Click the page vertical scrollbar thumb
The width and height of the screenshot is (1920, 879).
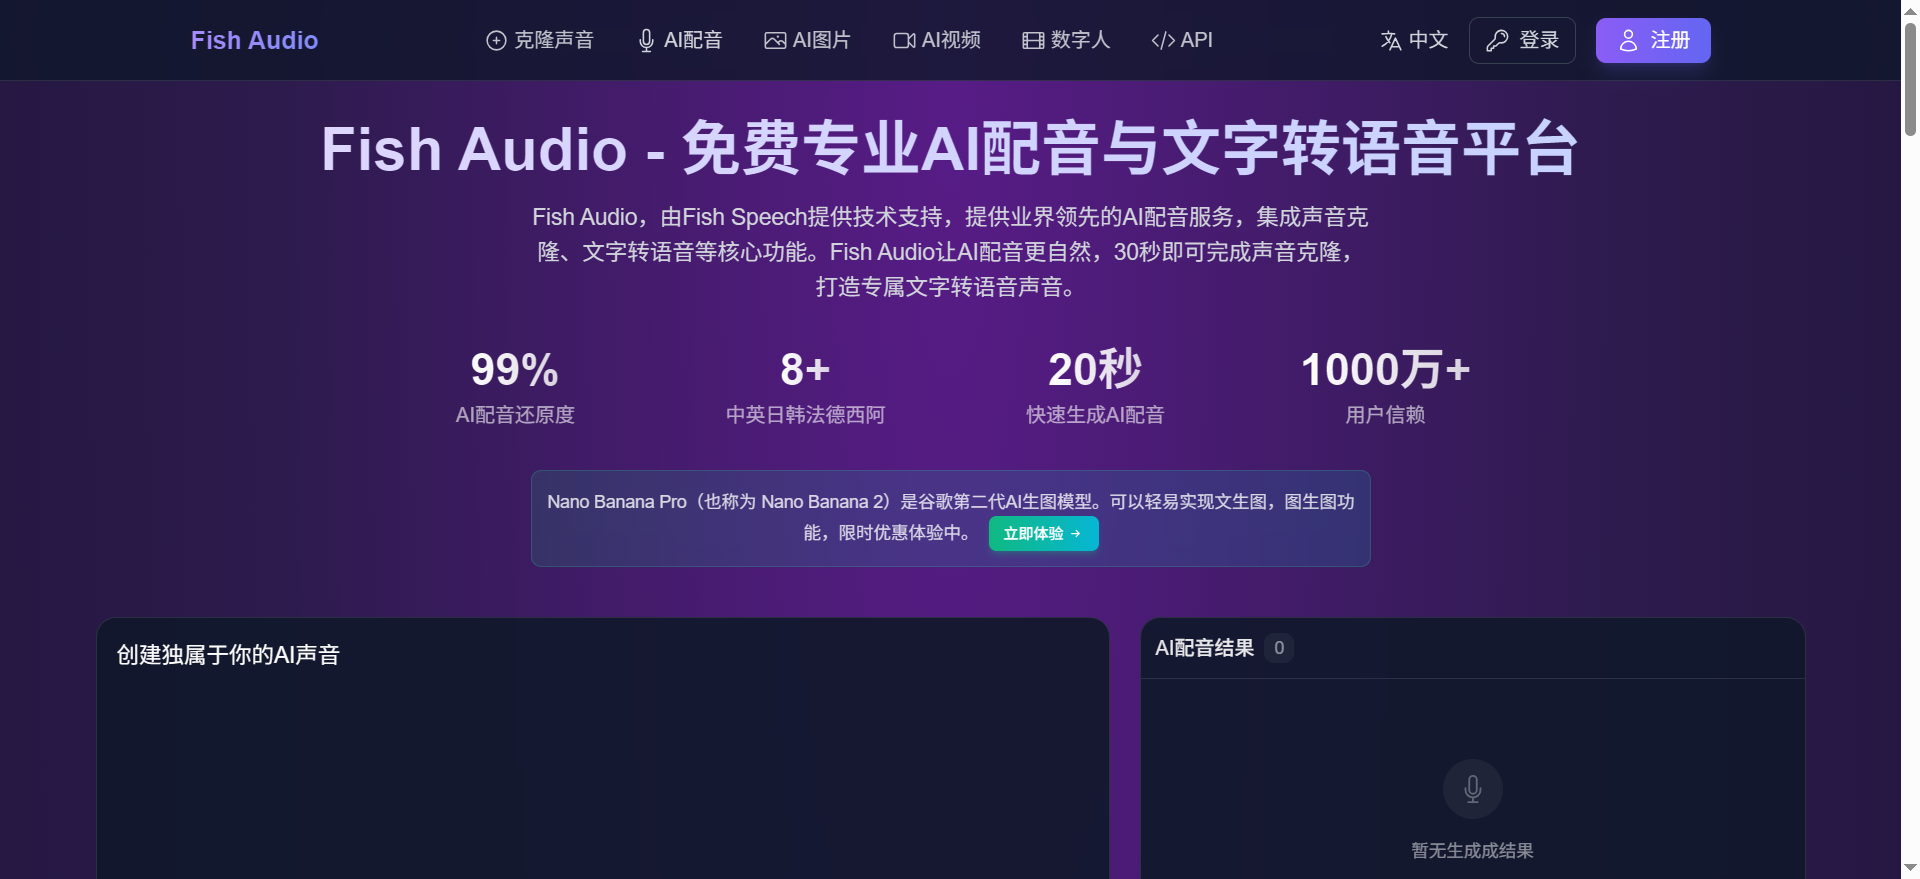[x=1910, y=80]
